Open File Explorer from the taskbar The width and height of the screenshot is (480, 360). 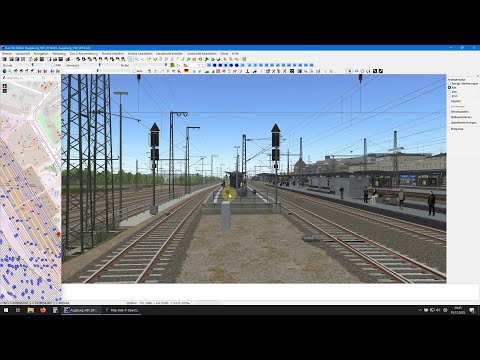coord(31,310)
